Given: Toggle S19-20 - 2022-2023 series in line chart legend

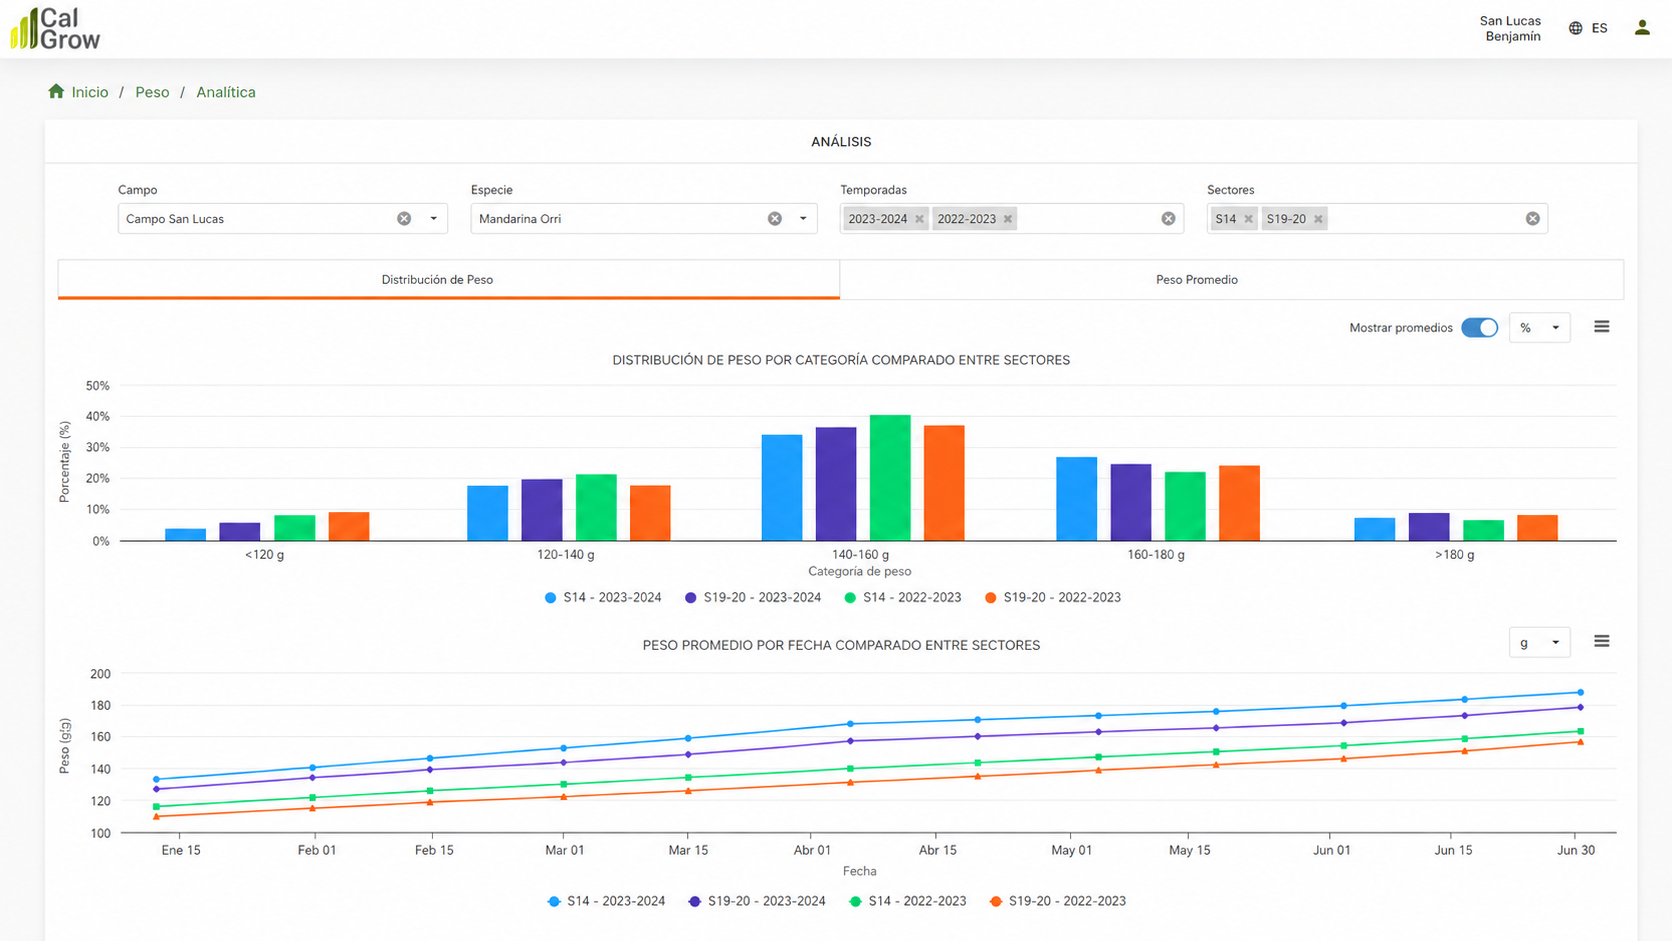Looking at the screenshot, I should click(x=1058, y=901).
